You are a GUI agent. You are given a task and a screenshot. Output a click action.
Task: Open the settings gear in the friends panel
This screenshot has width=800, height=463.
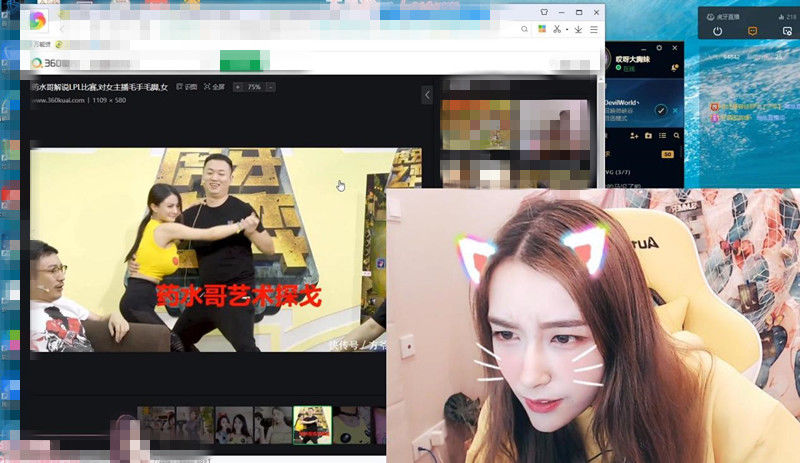coord(659,47)
